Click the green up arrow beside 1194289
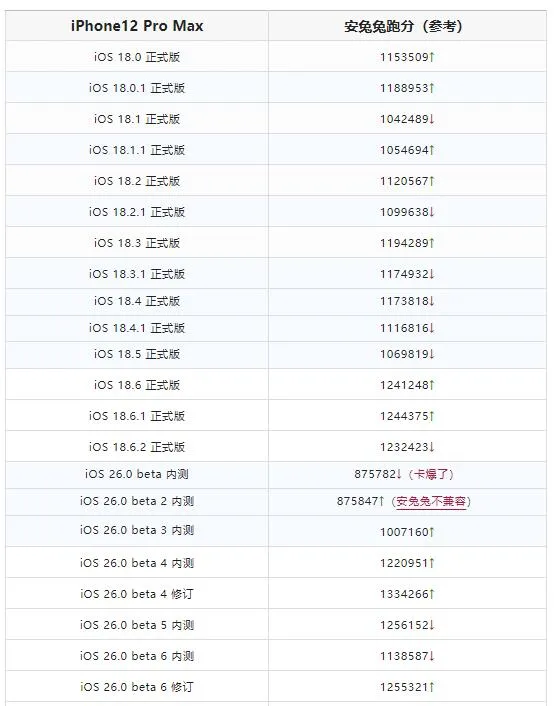The height and width of the screenshot is (706, 554). [431, 243]
